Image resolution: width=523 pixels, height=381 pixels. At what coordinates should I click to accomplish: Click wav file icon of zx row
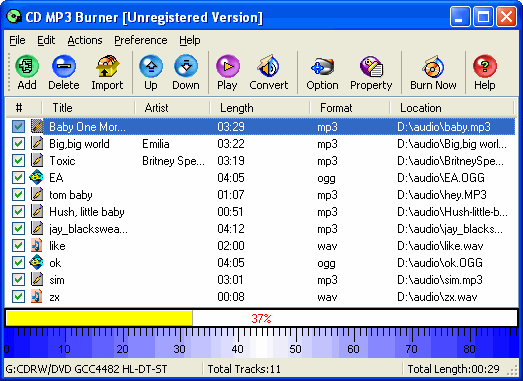pyautogui.click(x=36, y=297)
